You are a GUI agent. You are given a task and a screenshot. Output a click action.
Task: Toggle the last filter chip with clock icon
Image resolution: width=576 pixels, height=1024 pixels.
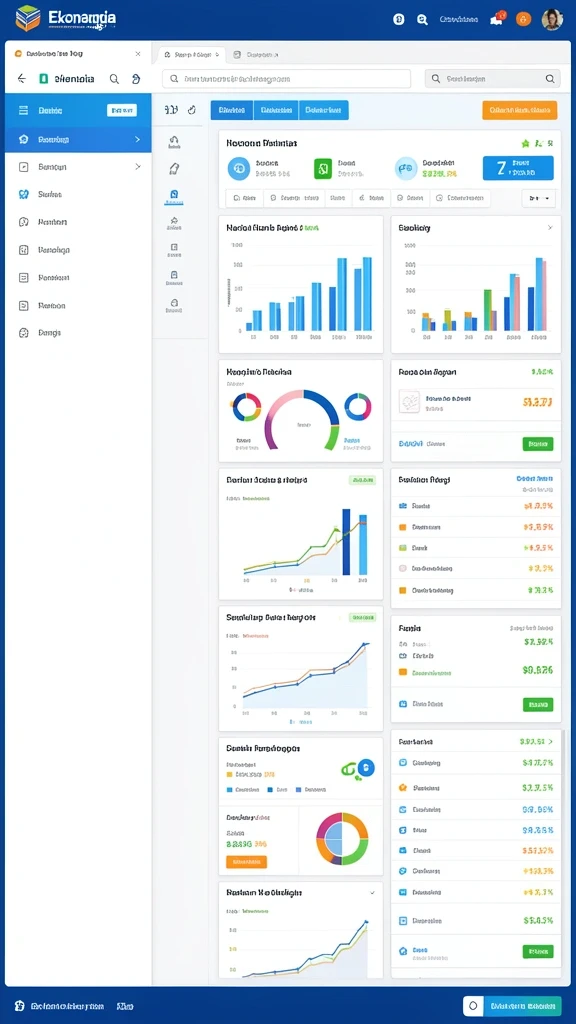tap(460, 197)
